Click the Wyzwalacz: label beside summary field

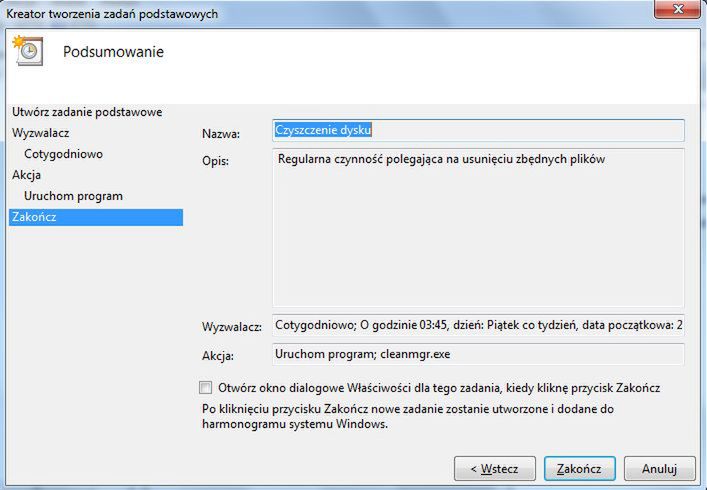(x=232, y=327)
